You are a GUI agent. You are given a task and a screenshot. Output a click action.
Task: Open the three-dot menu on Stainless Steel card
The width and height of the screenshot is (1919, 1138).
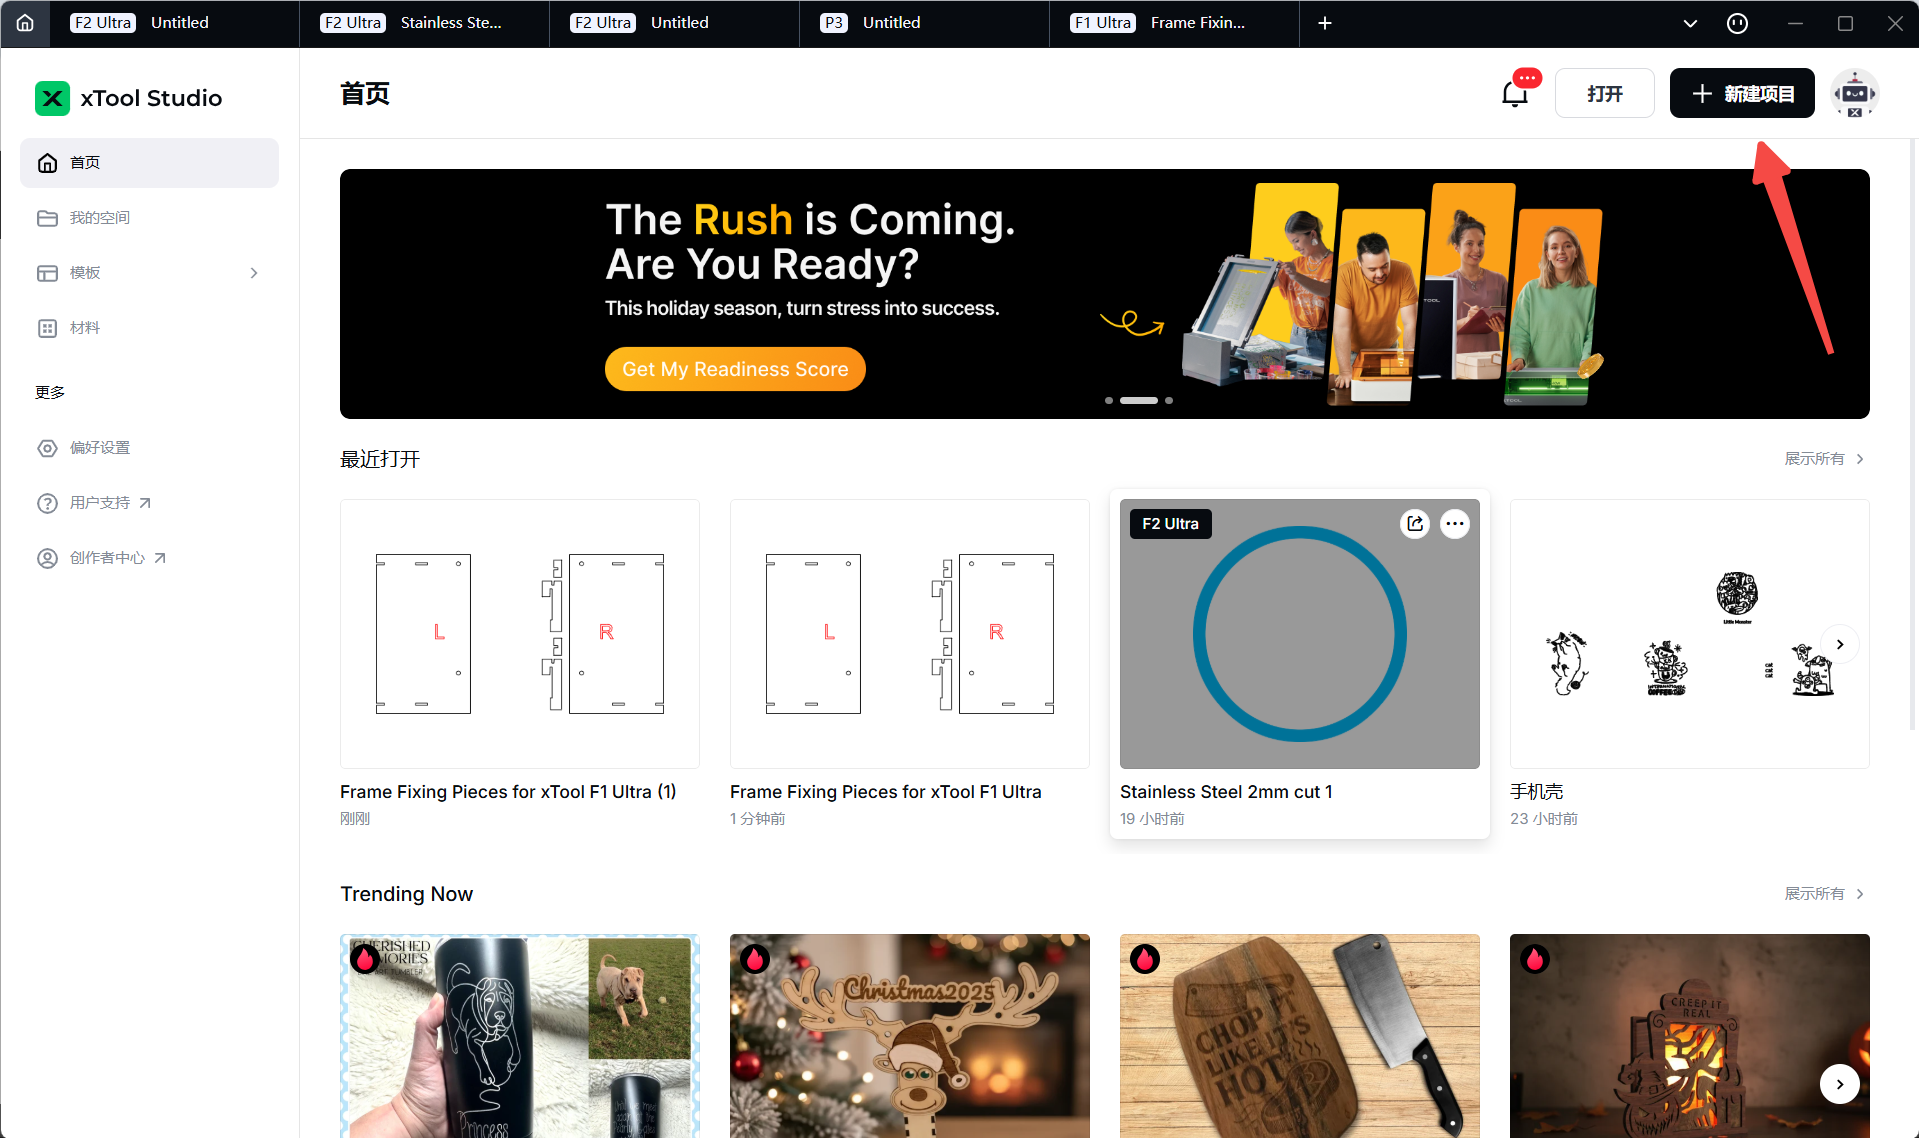click(x=1455, y=523)
